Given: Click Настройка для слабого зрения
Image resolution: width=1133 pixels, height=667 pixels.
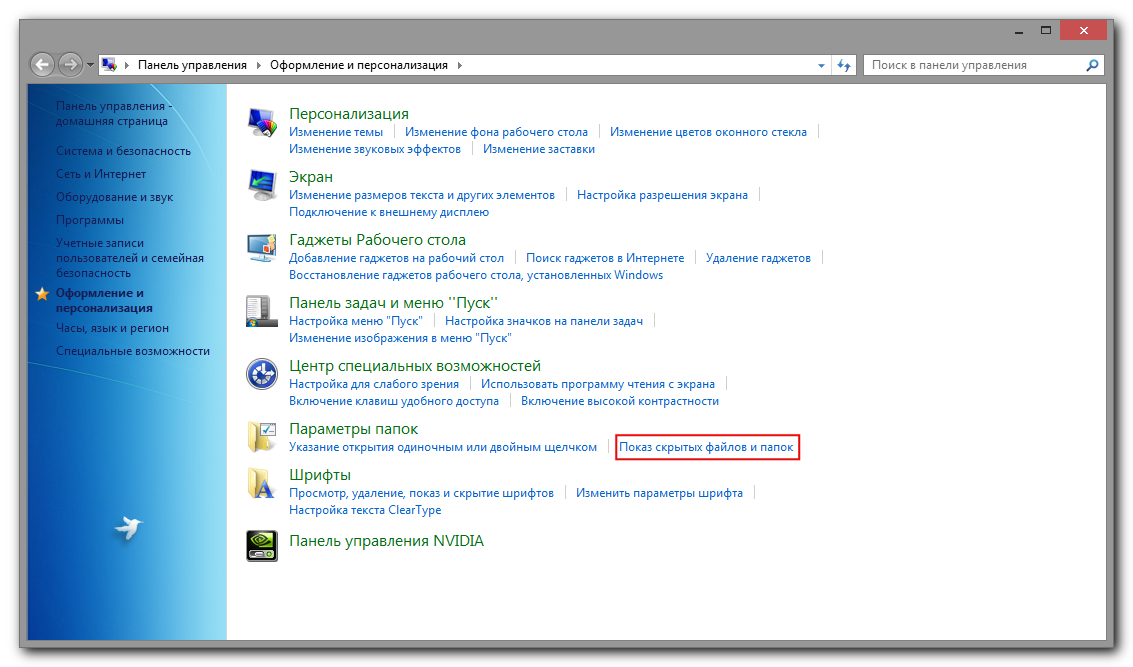Looking at the screenshot, I should [x=374, y=384].
